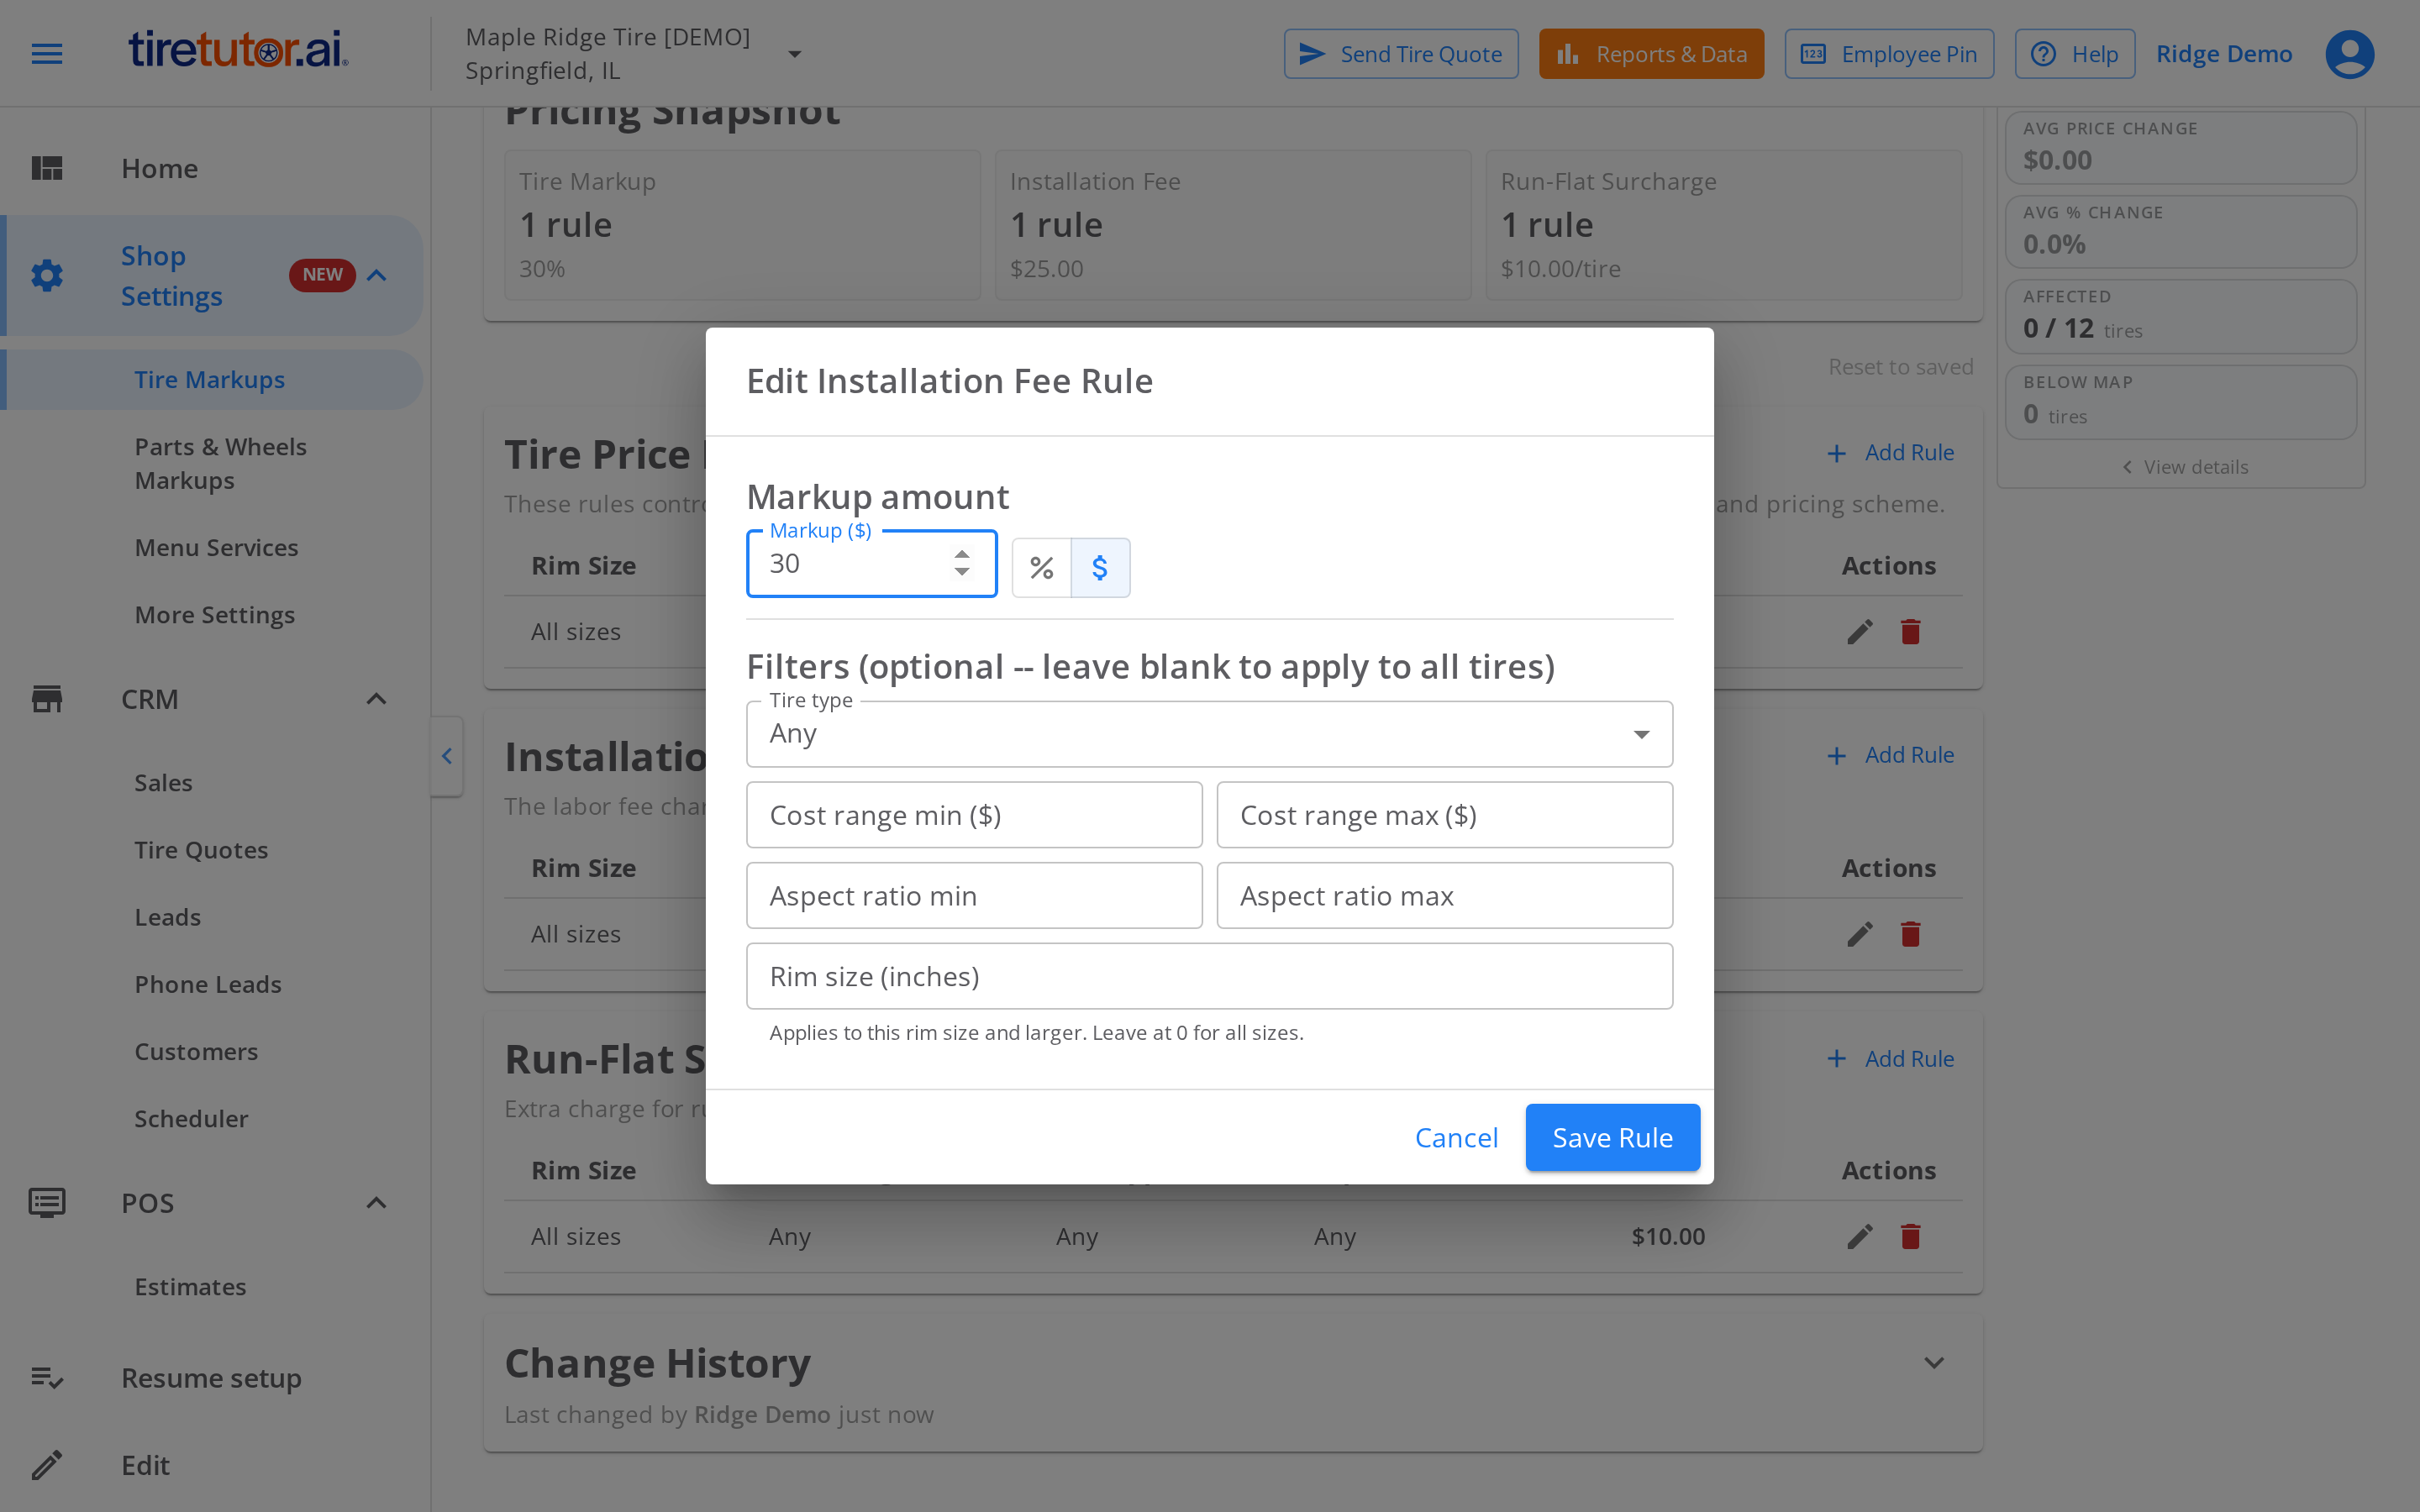Click the Edit pencil icon in sidebar
Image resolution: width=2420 pixels, height=1512 pixels.
[x=47, y=1465]
